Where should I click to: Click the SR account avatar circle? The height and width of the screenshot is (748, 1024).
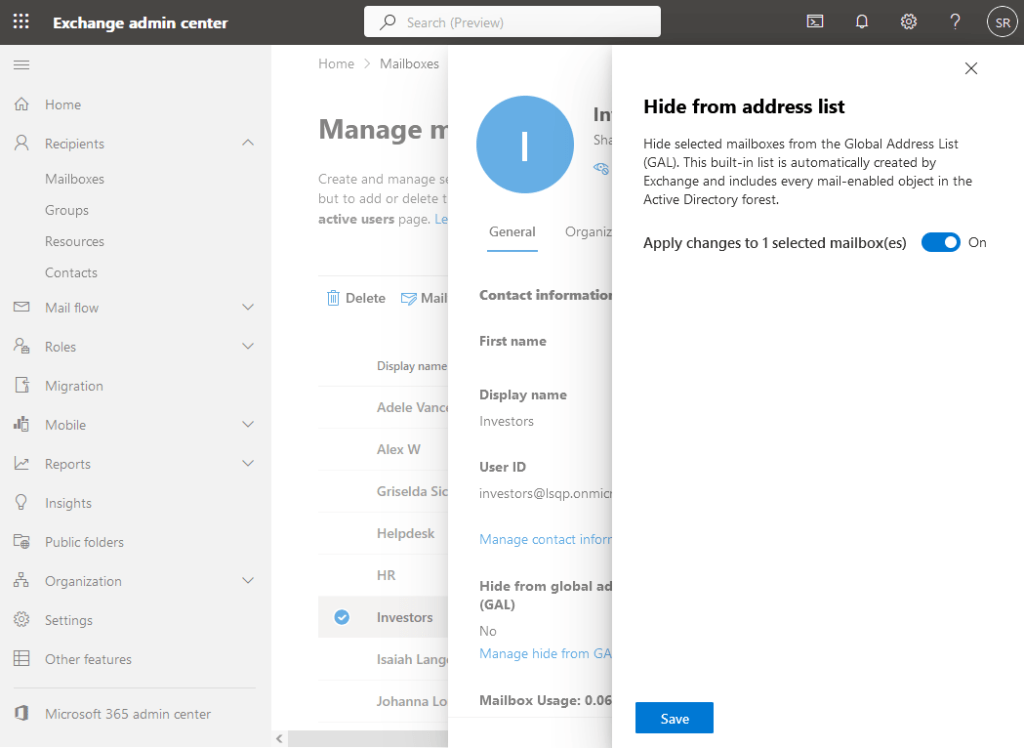[1002, 21]
